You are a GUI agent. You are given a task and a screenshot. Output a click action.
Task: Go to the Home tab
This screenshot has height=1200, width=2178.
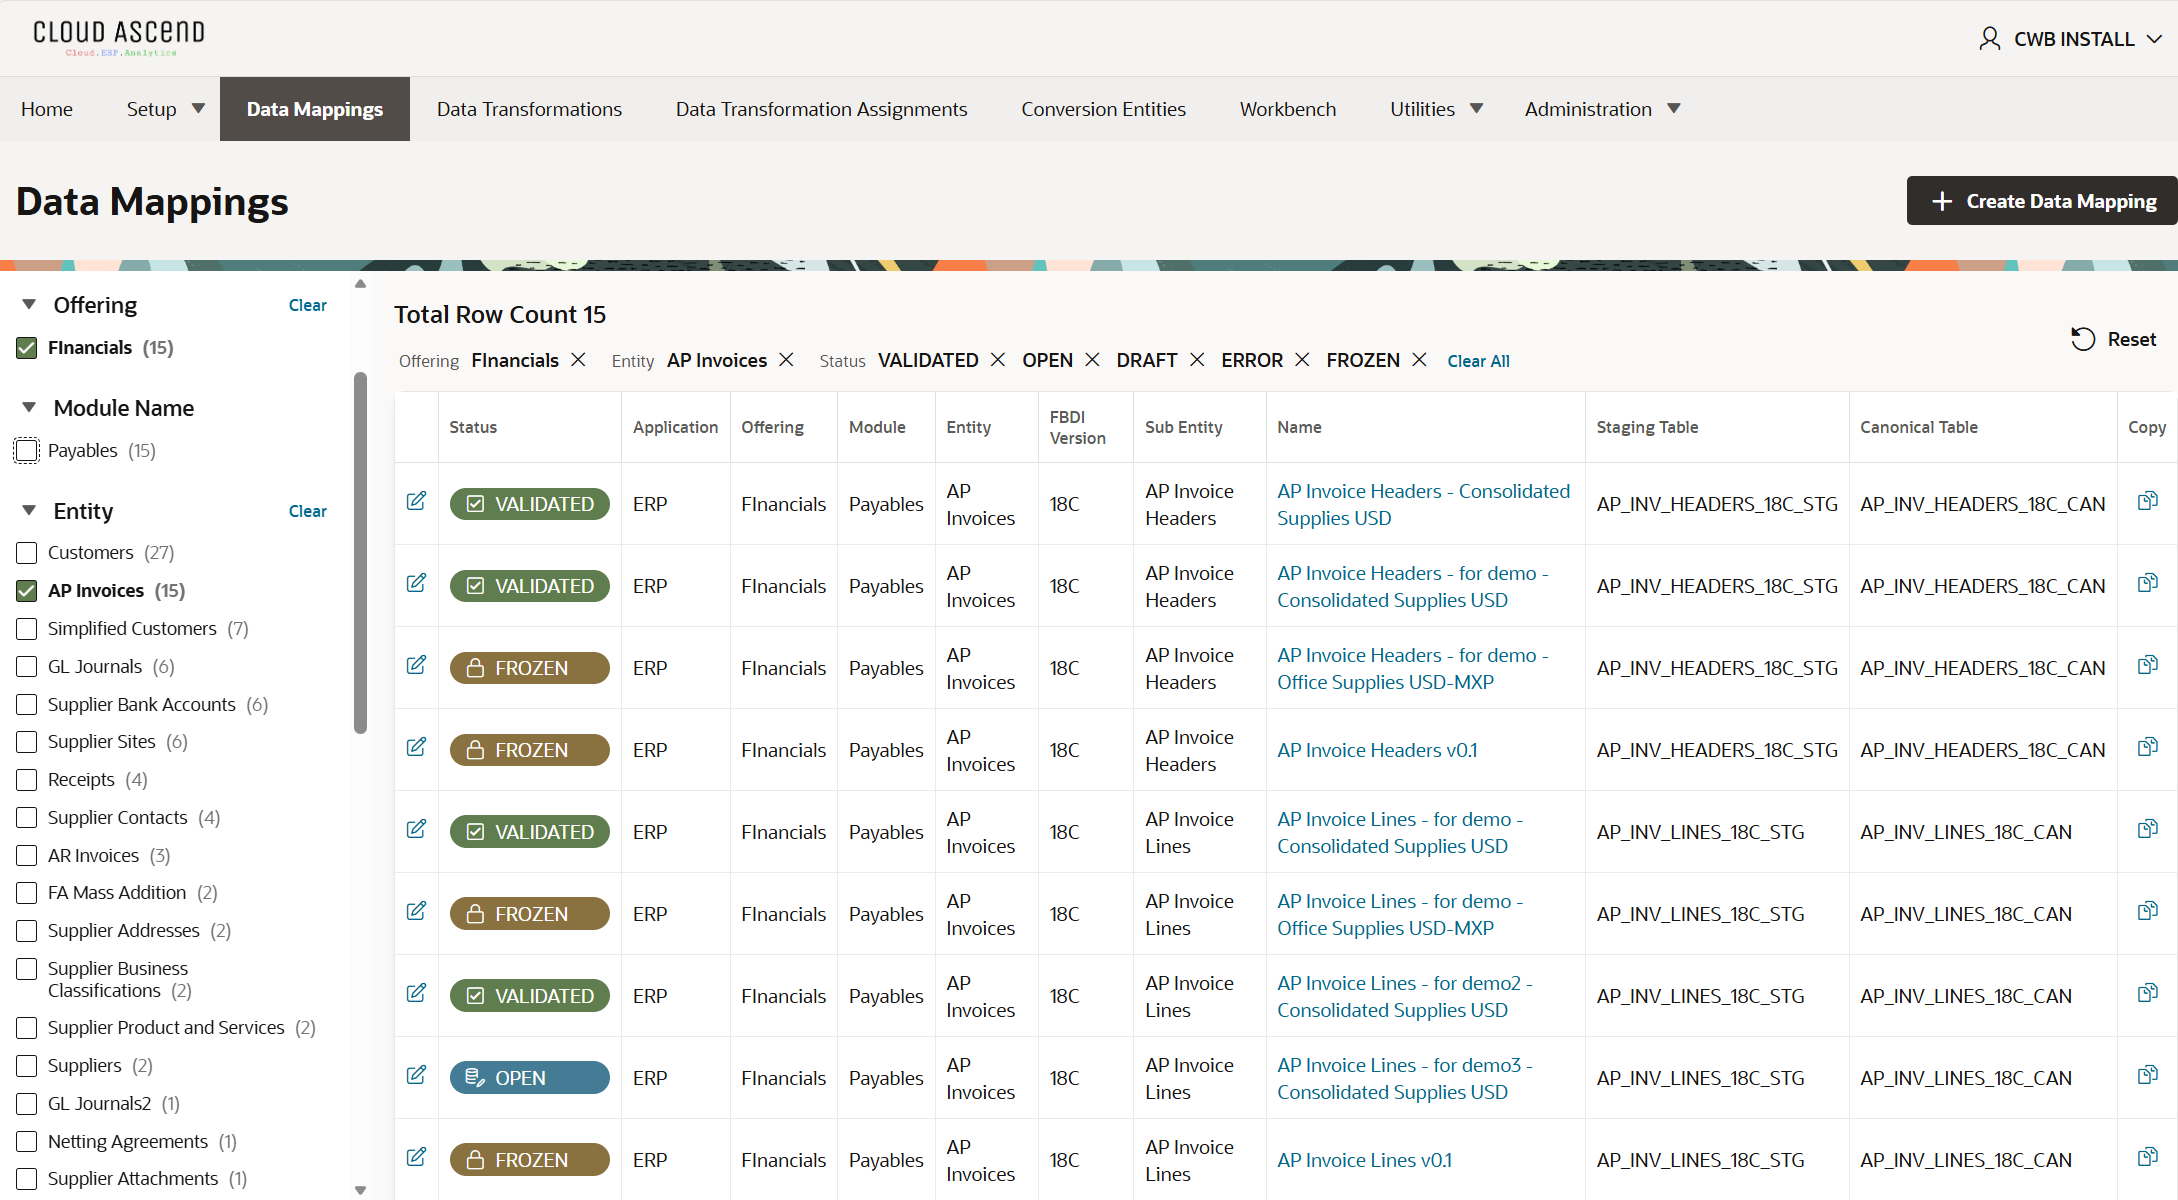pos(47,109)
